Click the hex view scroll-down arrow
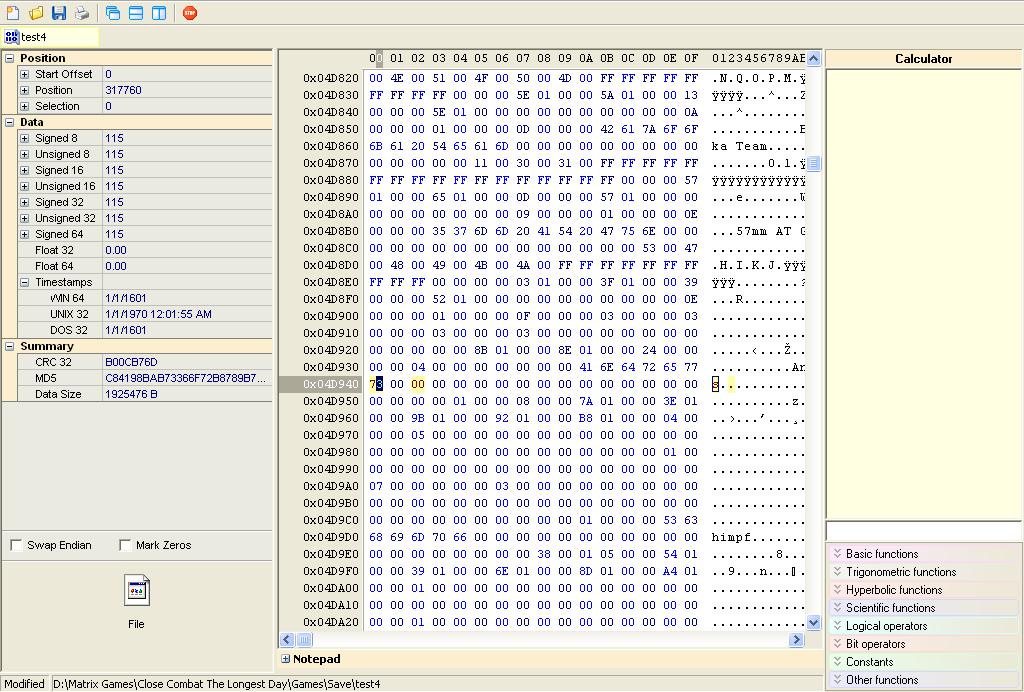 pos(814,623)
